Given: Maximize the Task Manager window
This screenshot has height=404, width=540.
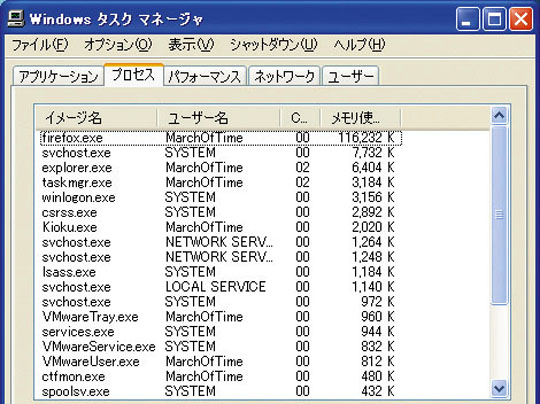Looking at the screenshot, I should pos(494,19).
